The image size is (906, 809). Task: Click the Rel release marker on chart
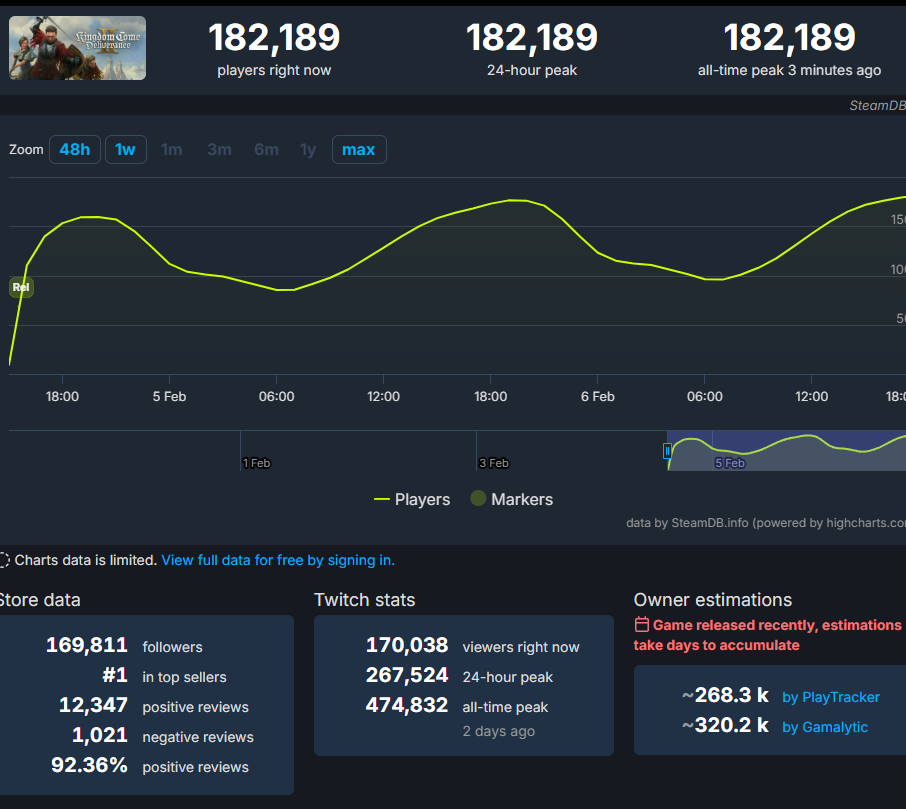tap(21, 287)
